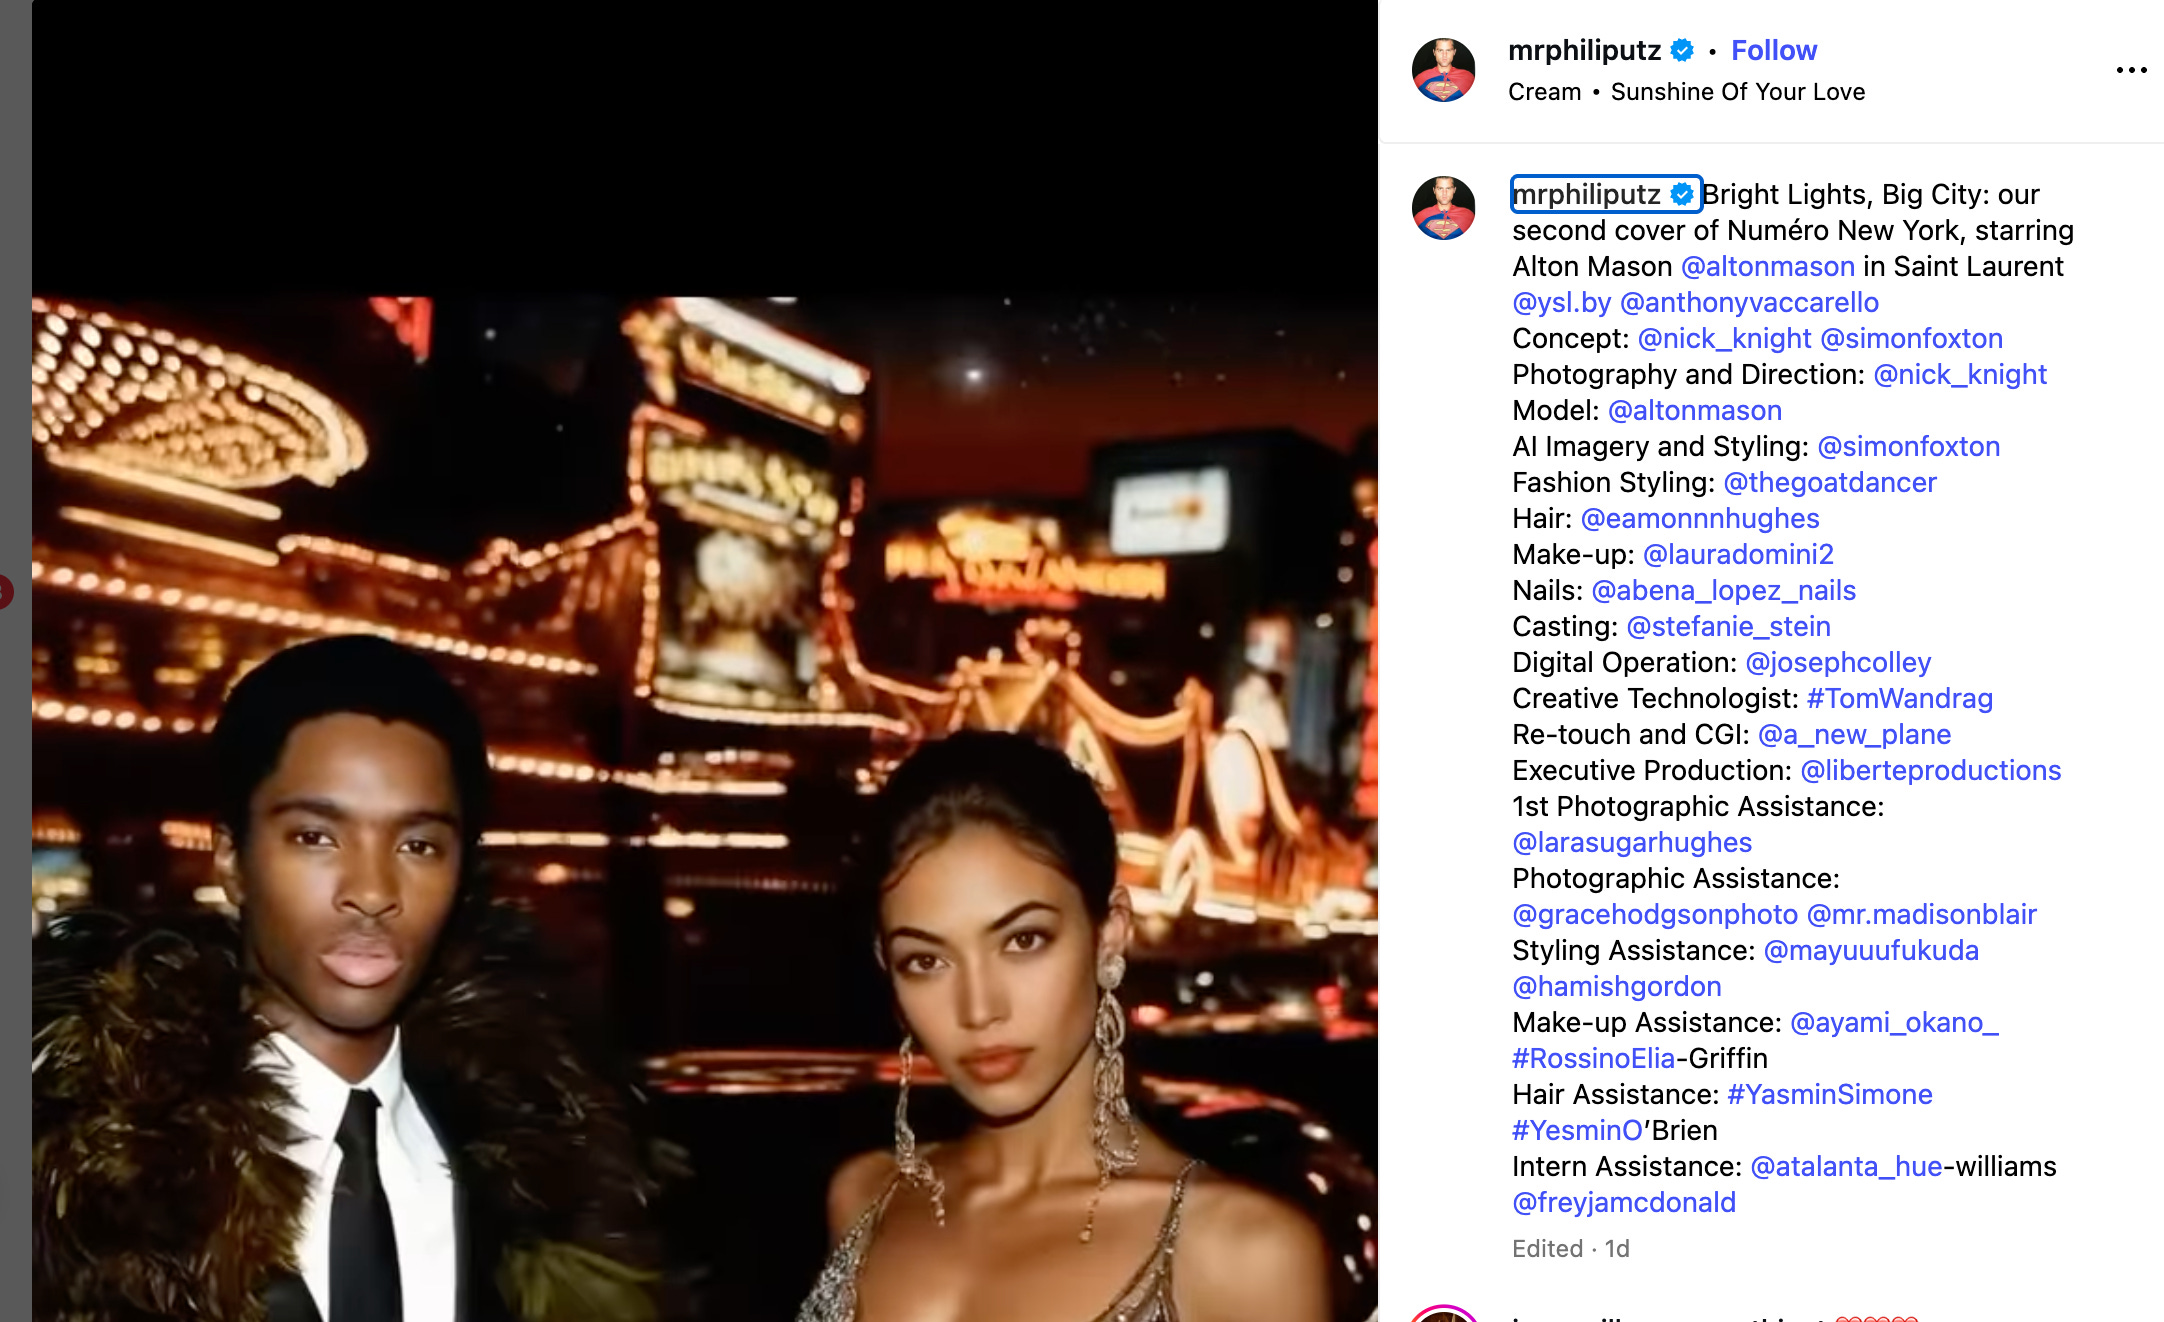Visit the @ysl.by profile mention
Screen dimensions: 2164x1322
pyautogui.click(x=1561, y=302)
